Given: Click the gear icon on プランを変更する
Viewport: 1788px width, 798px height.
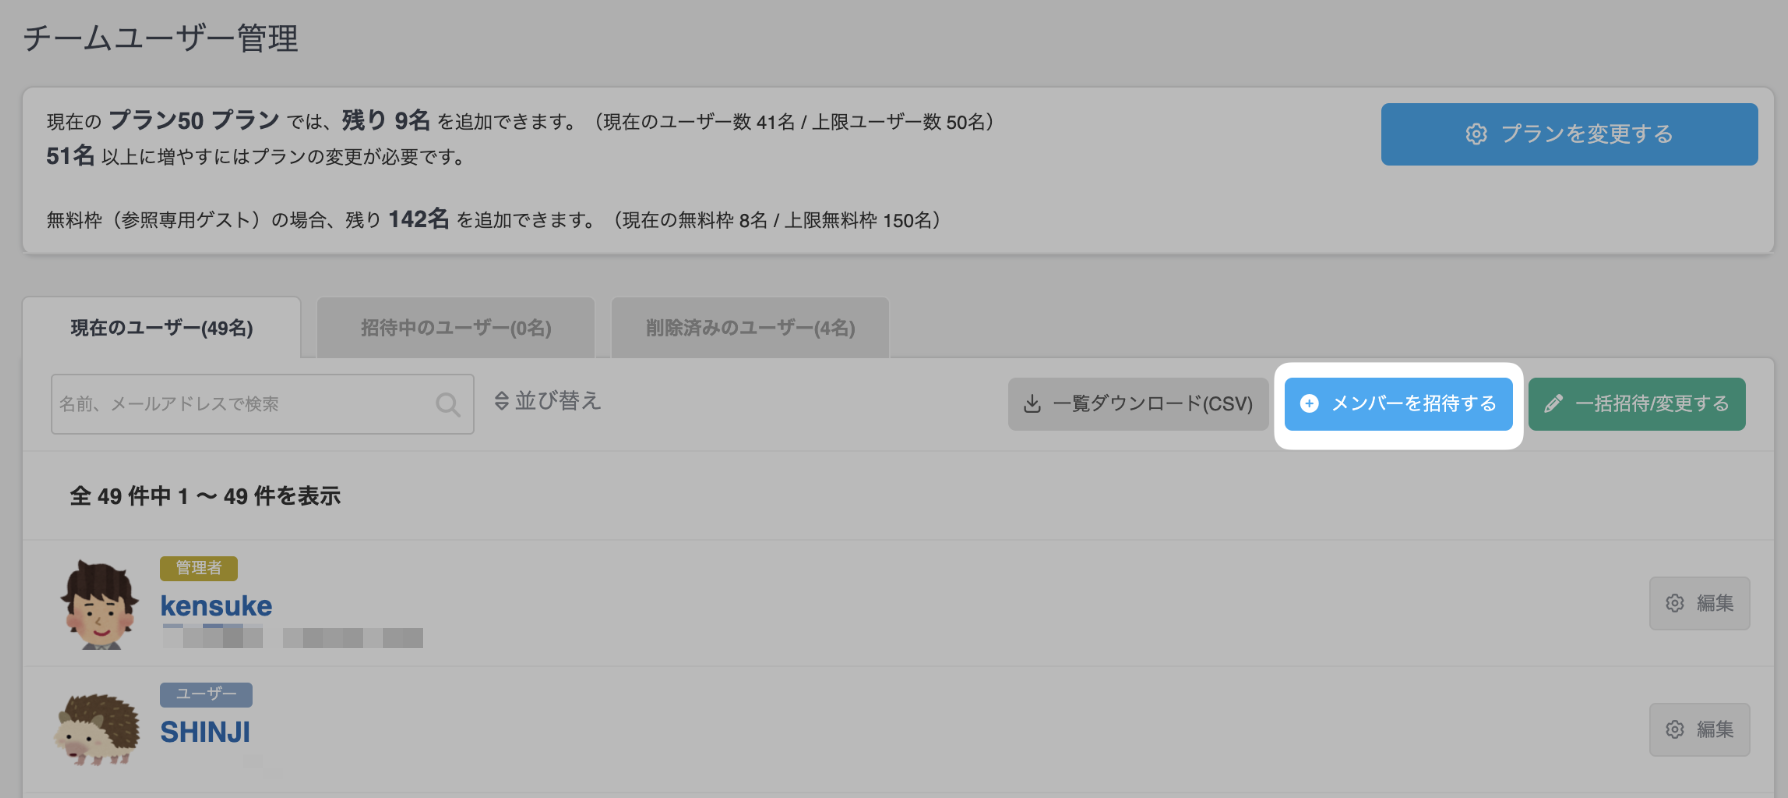Looking at the screenshot, I should (x=1476, y=134).
